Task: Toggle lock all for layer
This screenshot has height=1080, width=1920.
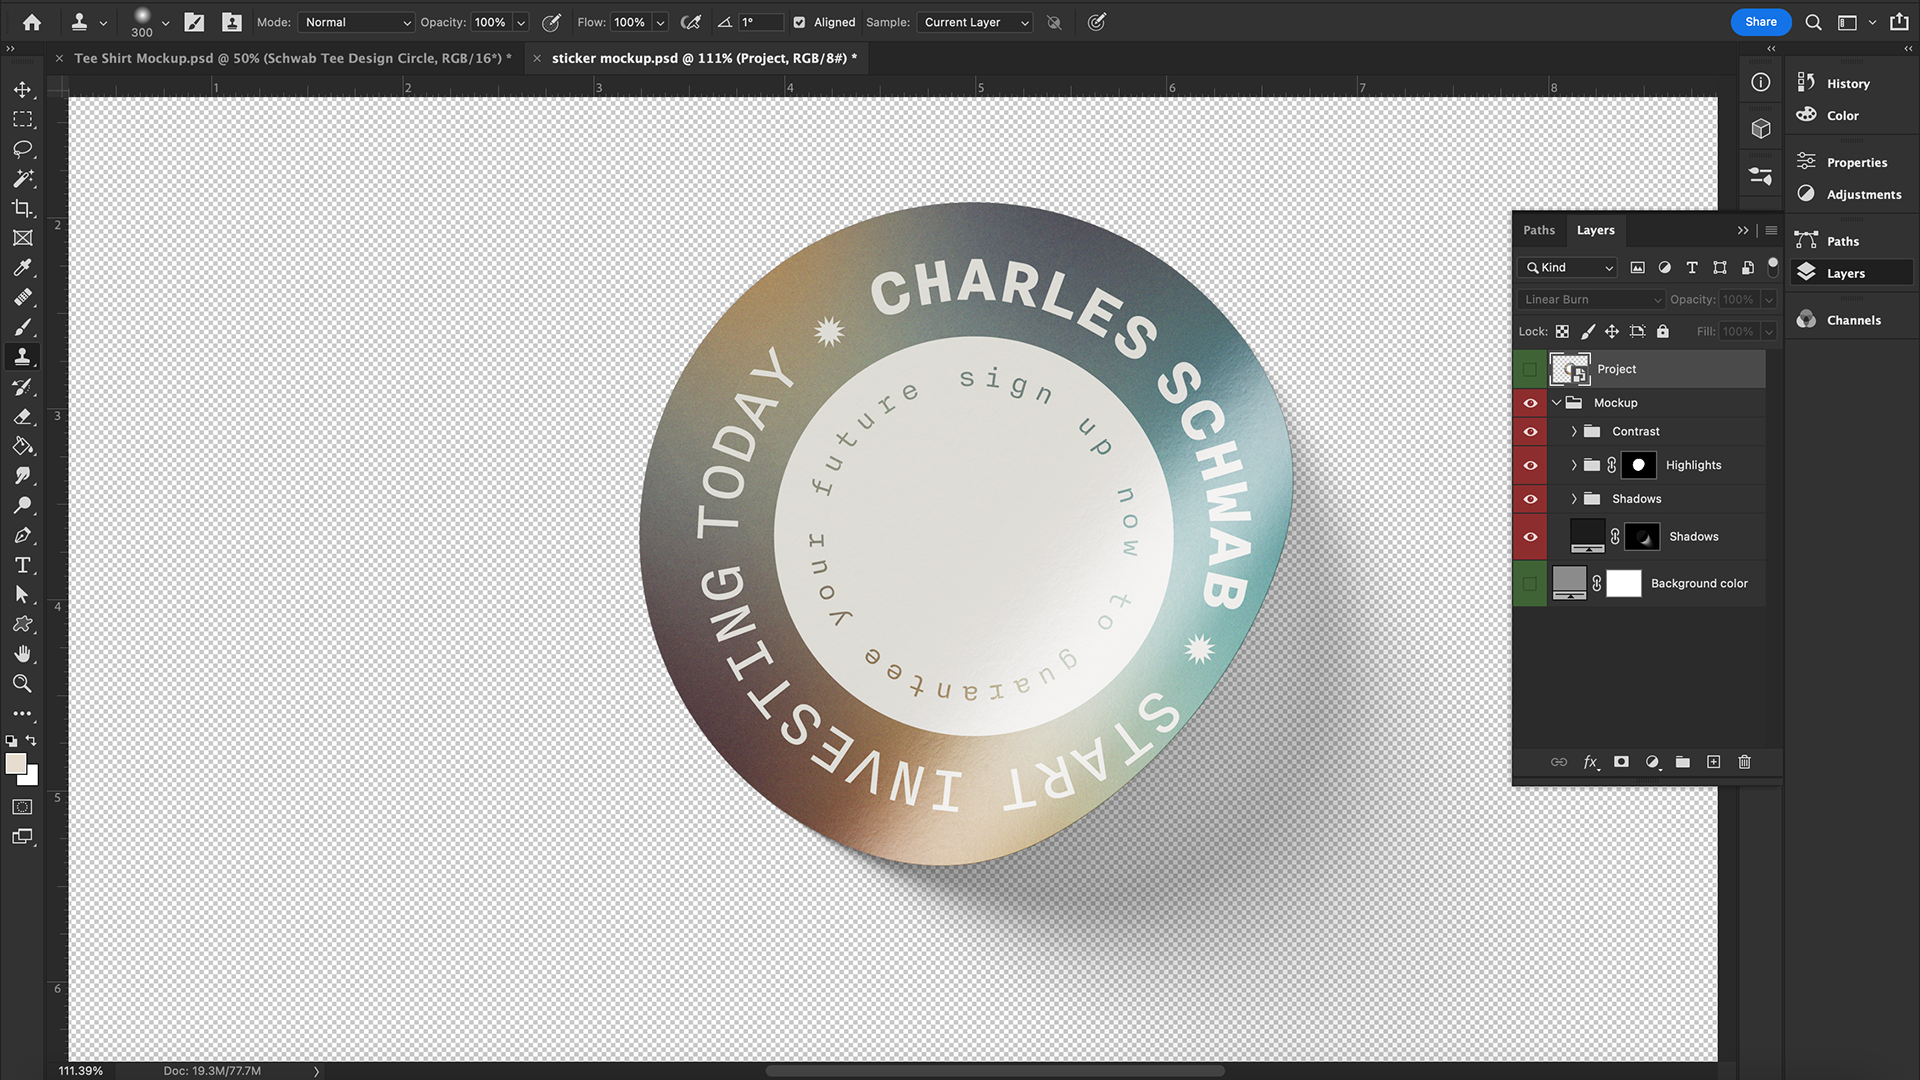Action: [1662, 331]
